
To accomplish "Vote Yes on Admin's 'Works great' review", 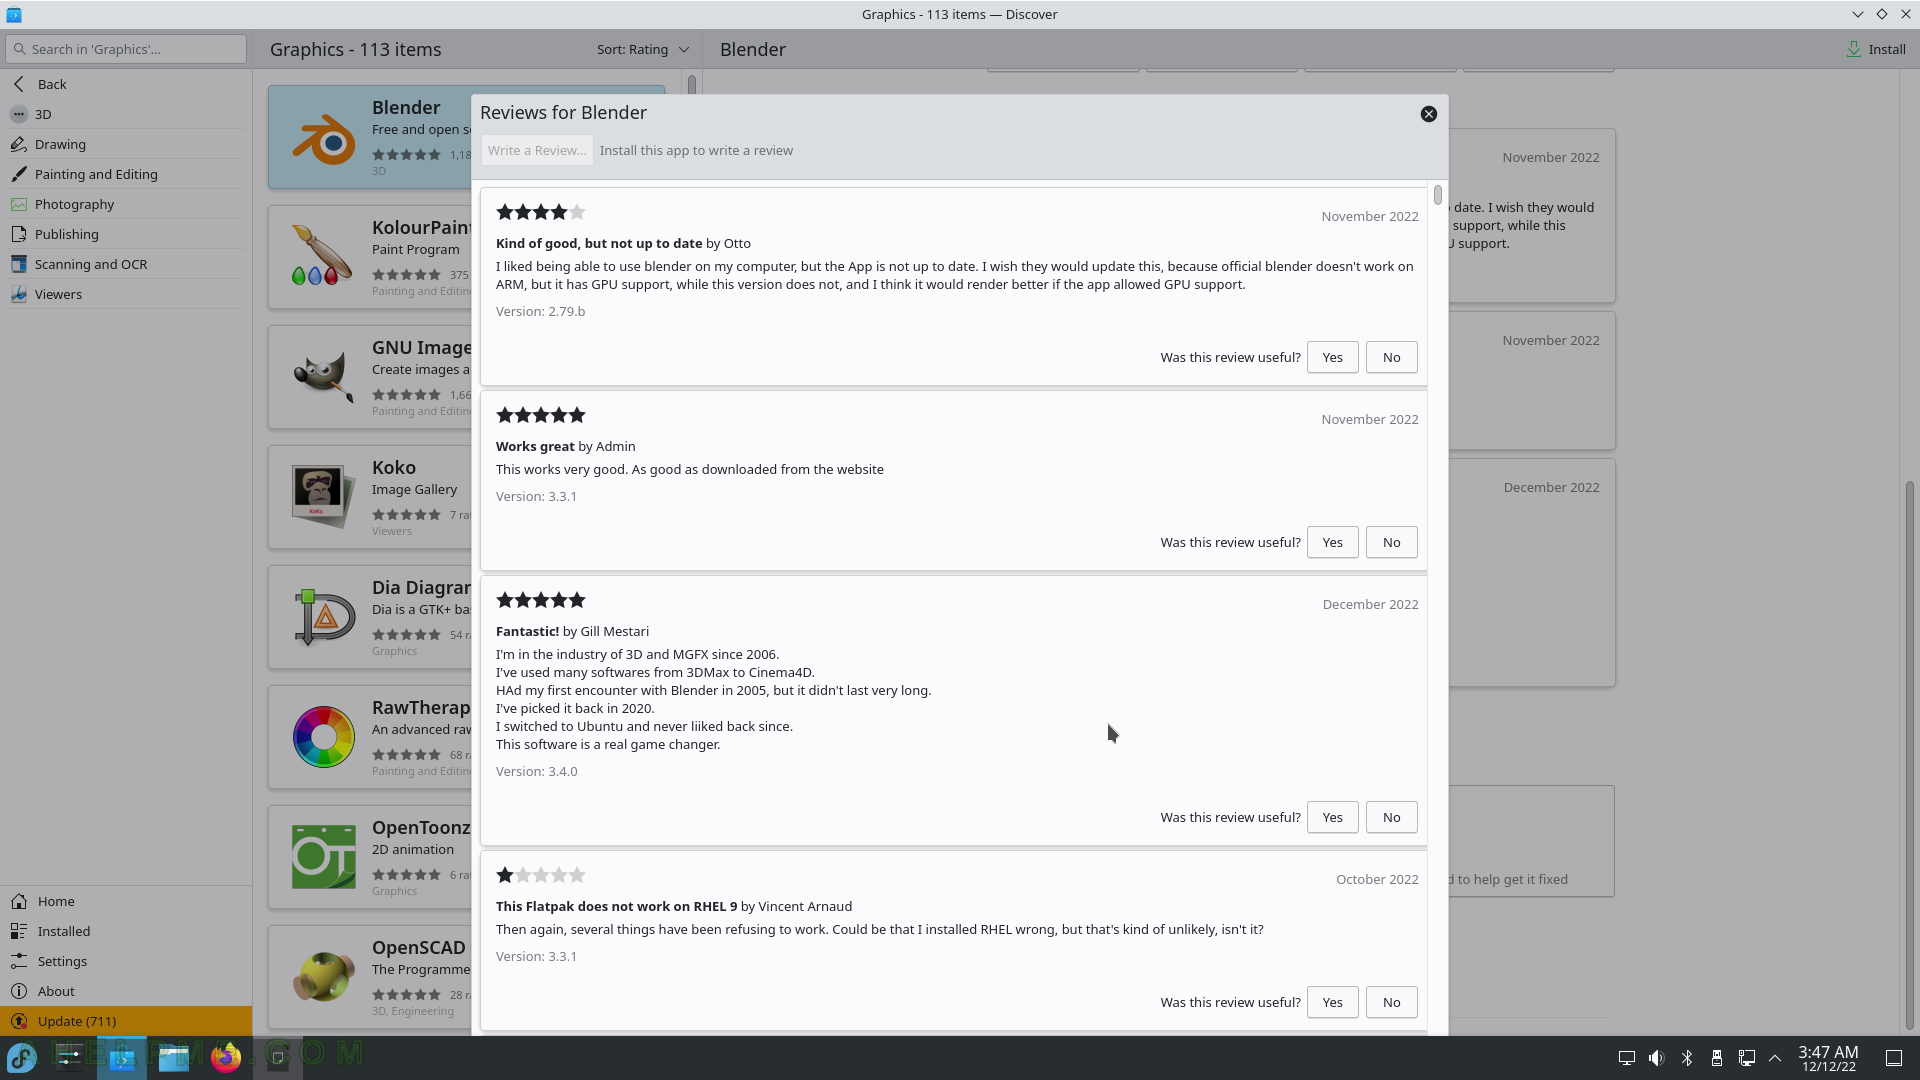I will pos(1332,542).
